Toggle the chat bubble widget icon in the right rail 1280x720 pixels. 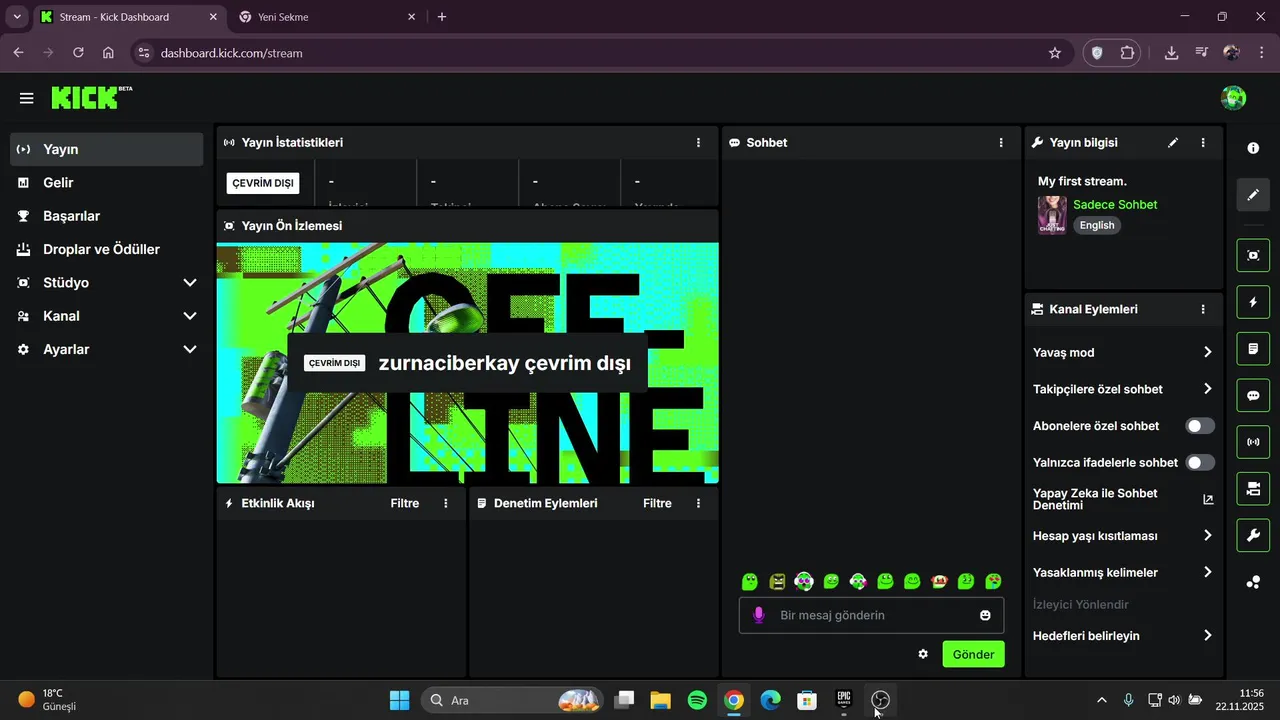point(1253,395)
